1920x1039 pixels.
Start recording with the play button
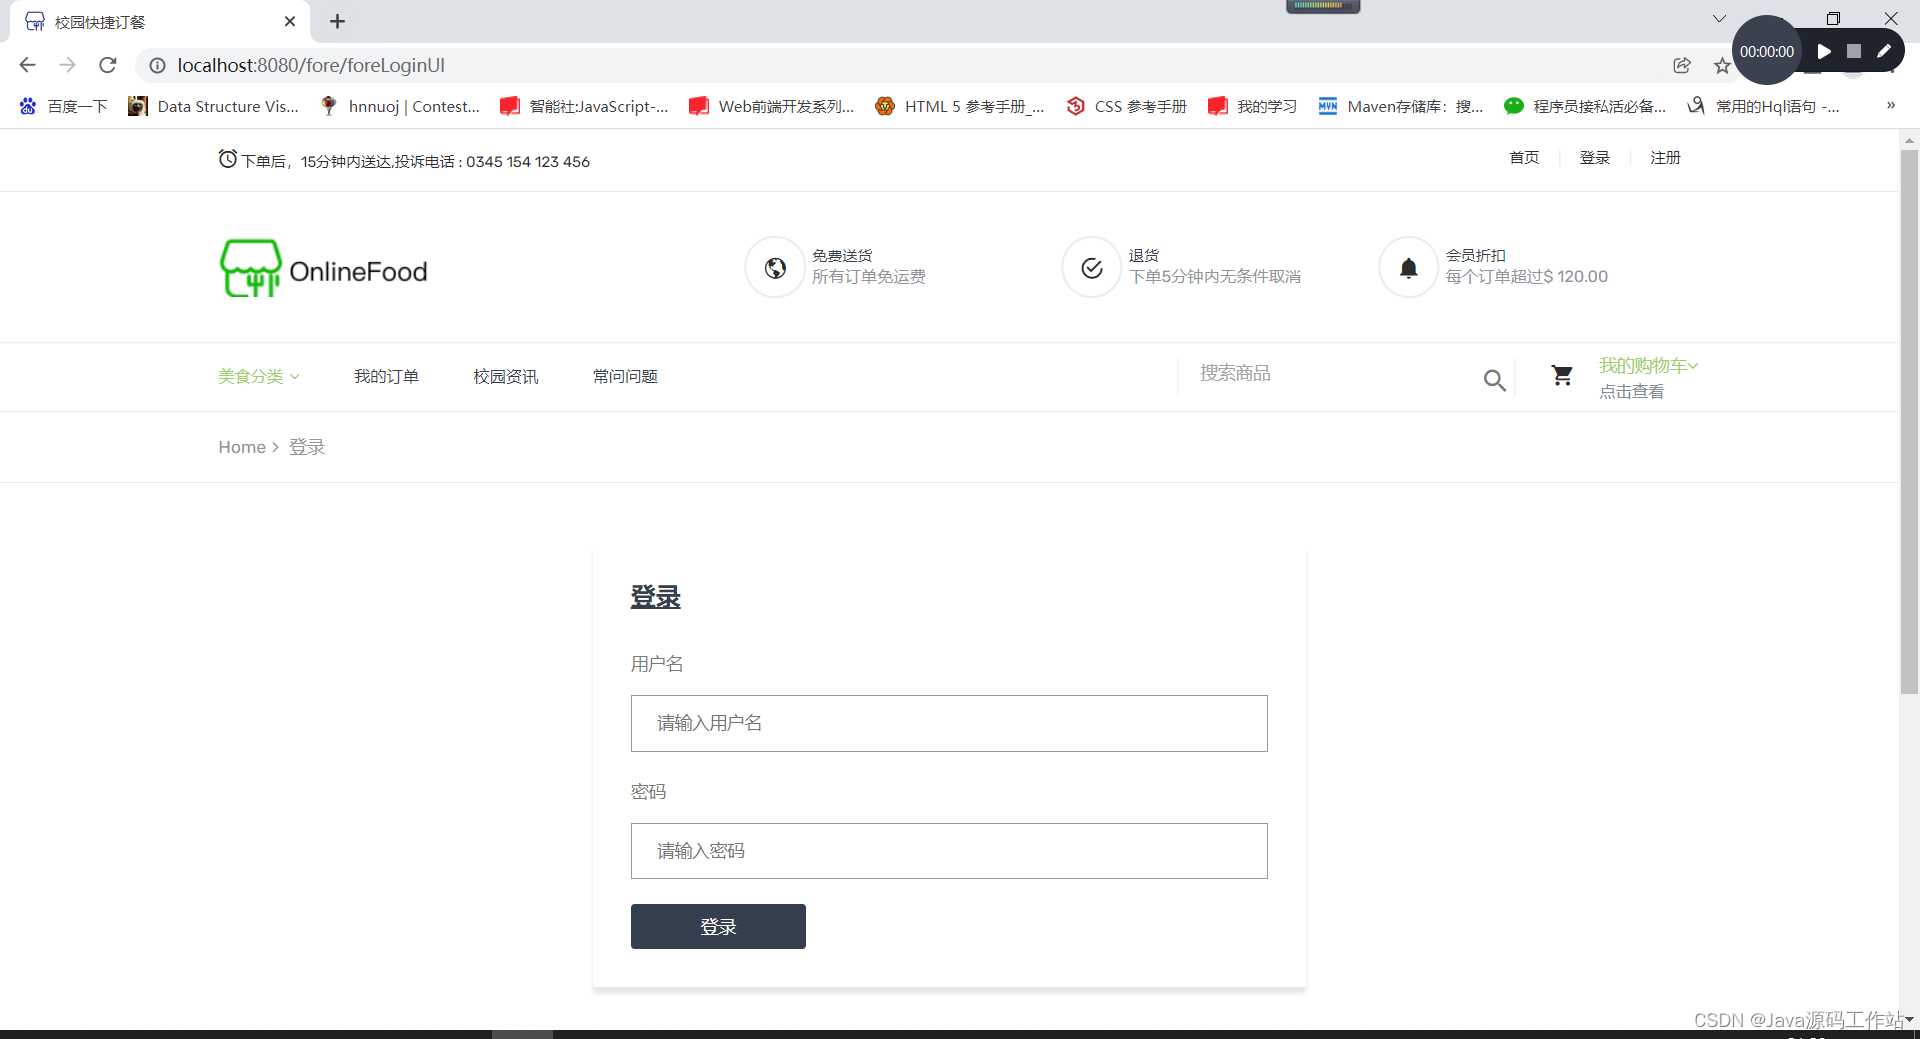pos(1824,51)
